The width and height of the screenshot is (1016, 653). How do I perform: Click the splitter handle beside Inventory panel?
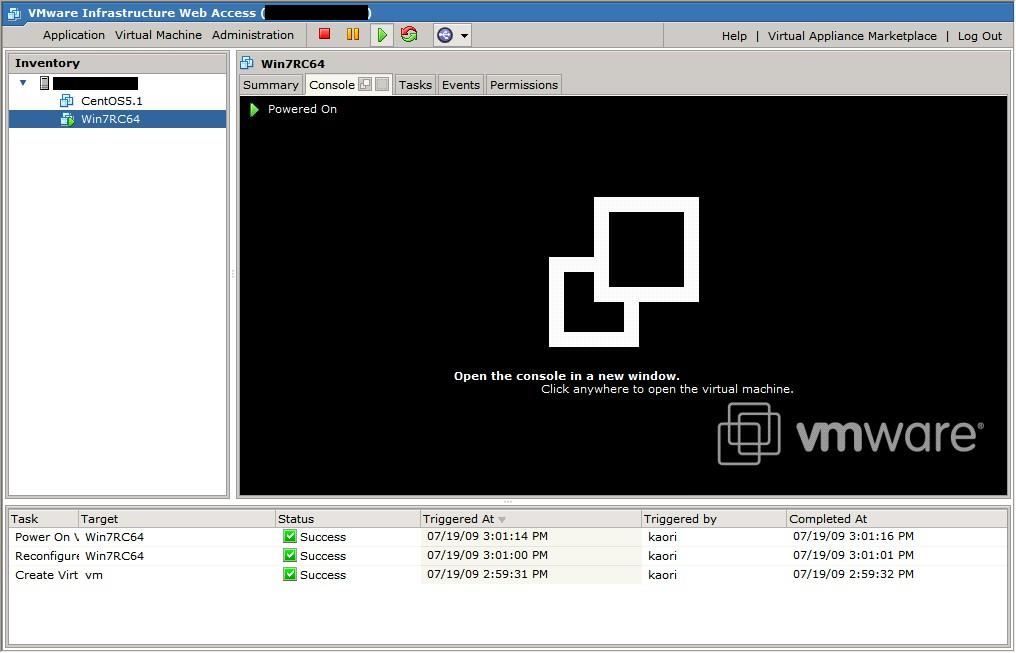point(233,274)
